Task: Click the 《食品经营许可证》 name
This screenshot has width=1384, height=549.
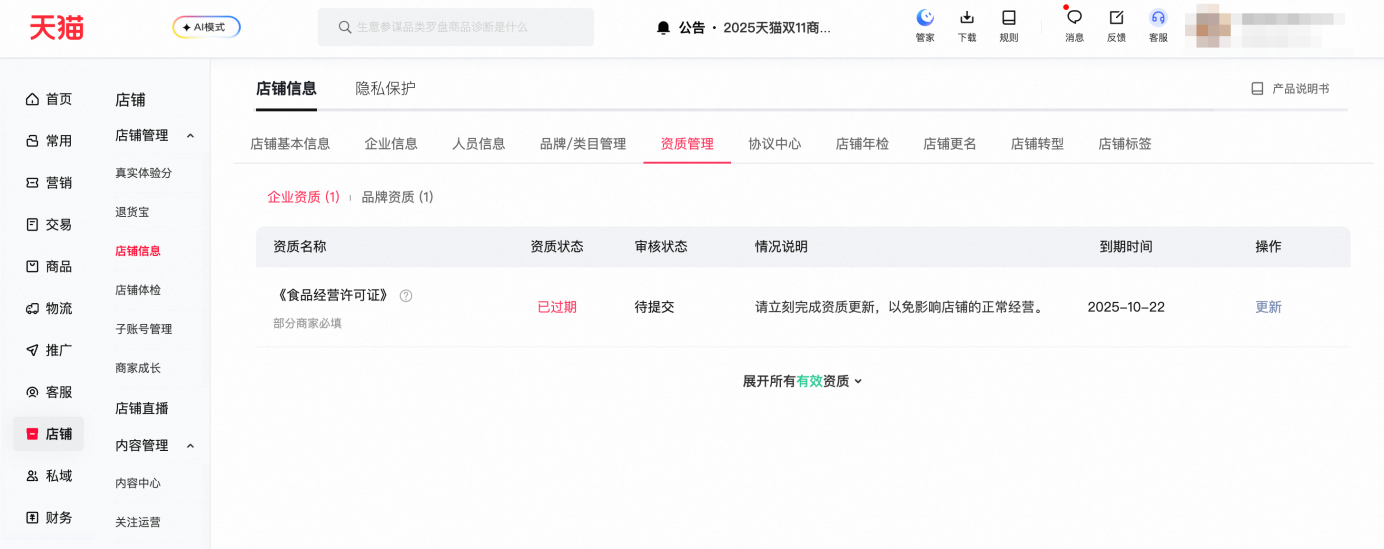Action: [x=333, y=296]
